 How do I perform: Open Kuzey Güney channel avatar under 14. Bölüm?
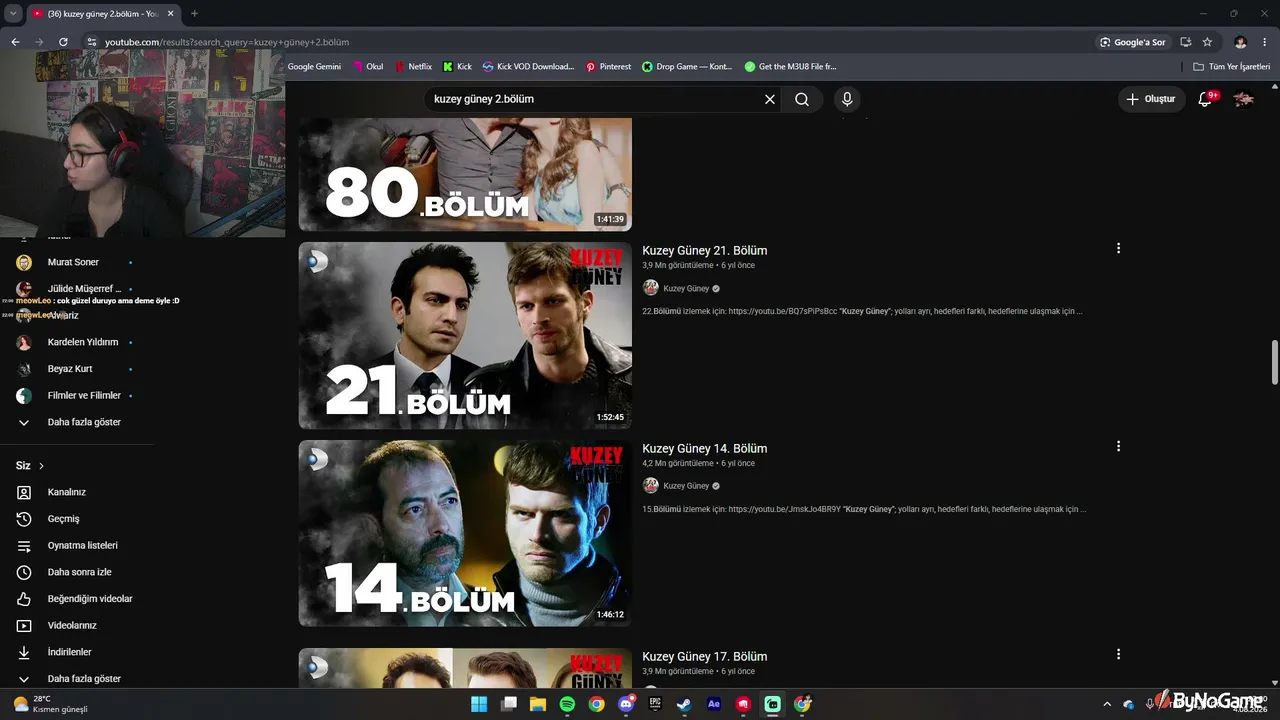point(651,486)
